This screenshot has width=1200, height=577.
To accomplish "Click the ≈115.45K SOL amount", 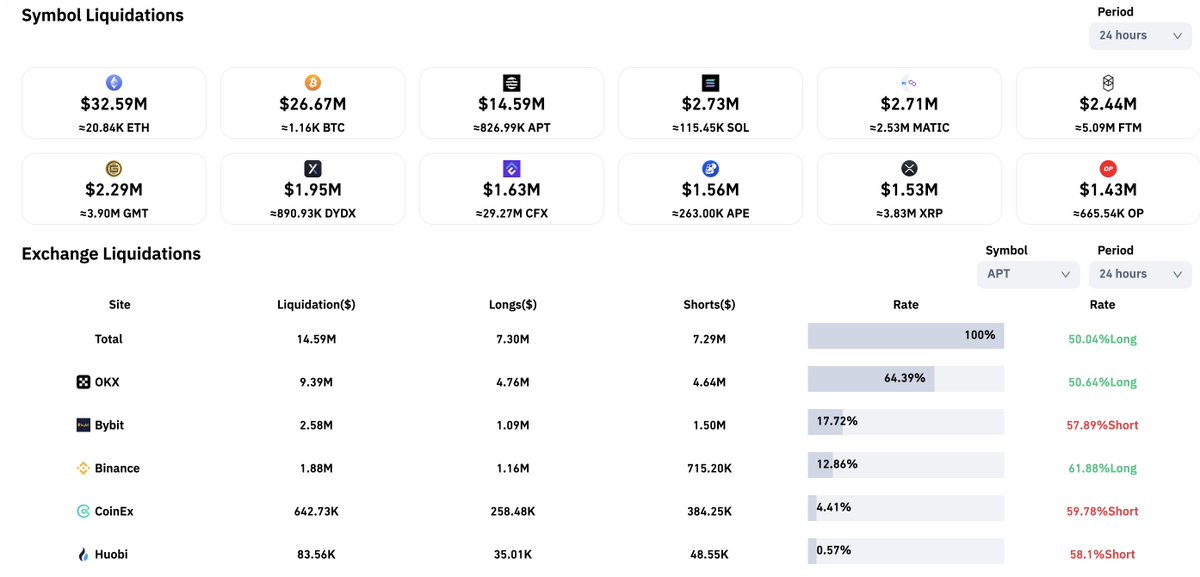I will tap(711, 128).
